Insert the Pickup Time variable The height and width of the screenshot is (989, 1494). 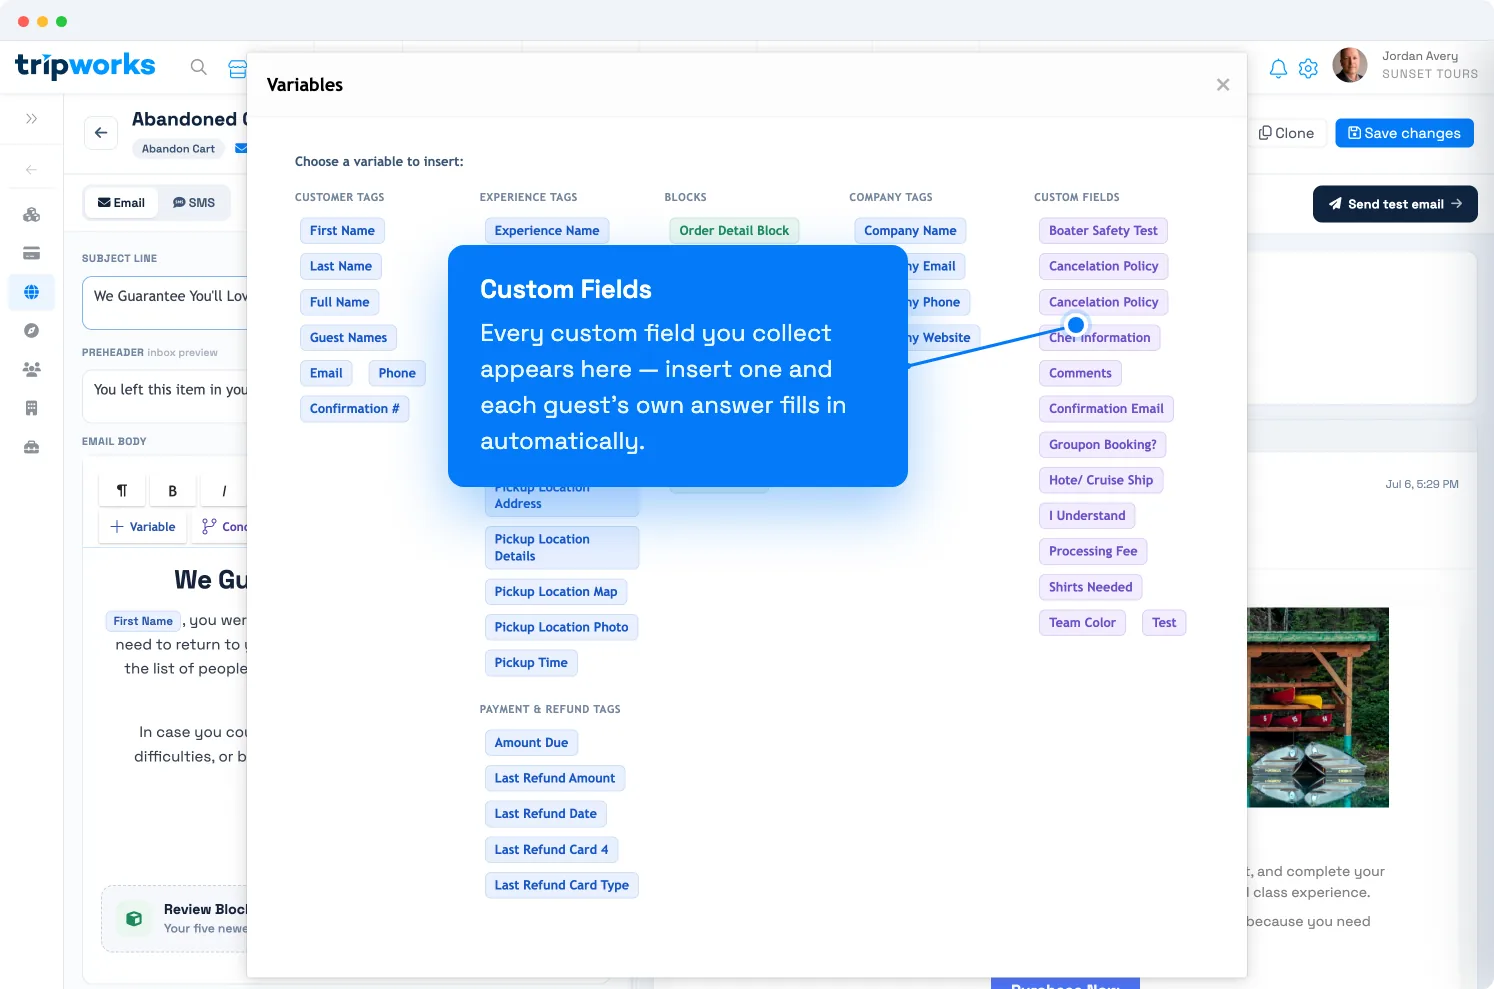coord(531,663)
